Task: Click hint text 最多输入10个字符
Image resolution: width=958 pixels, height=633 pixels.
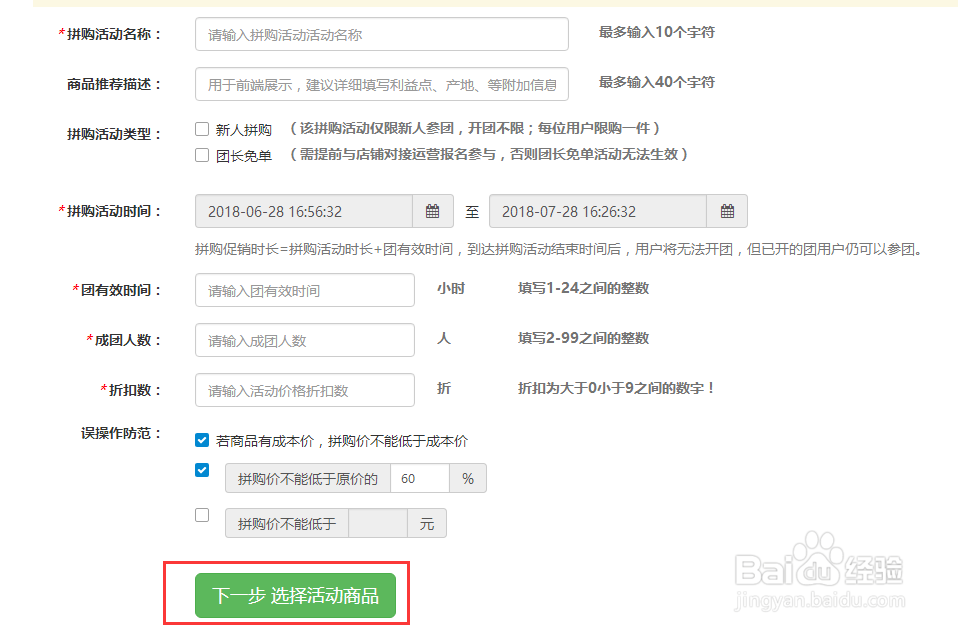Action: coord(657,32)
